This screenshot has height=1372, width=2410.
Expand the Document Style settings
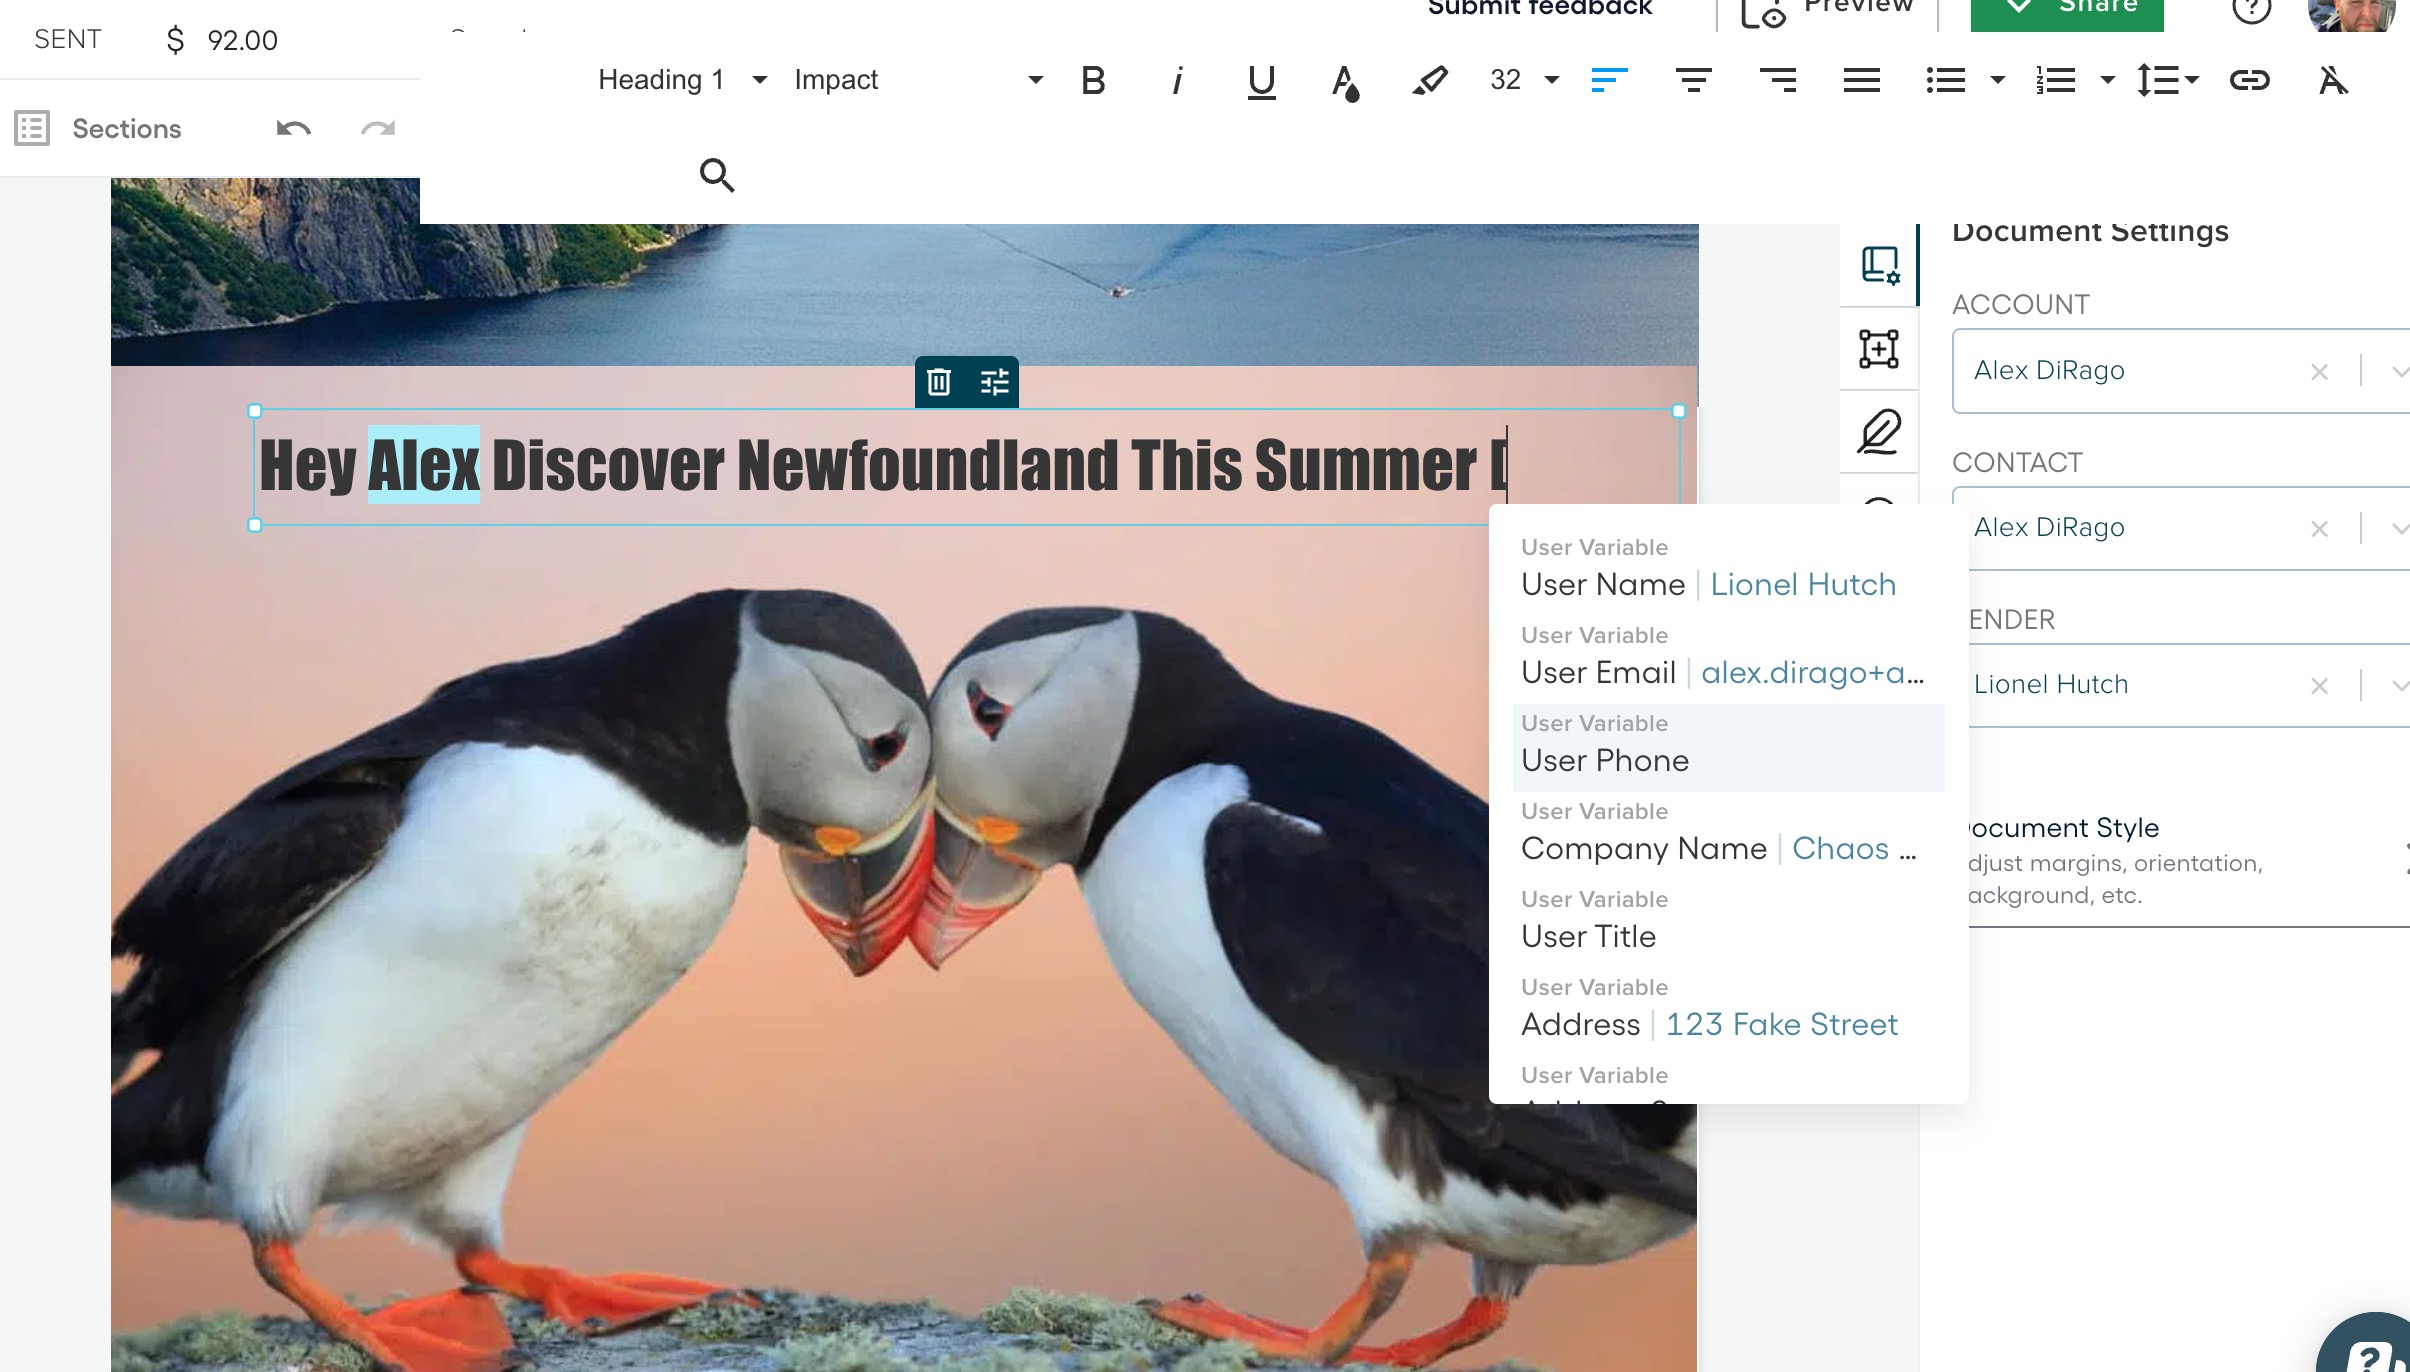pyautogui.click(x=2188, y=860)
